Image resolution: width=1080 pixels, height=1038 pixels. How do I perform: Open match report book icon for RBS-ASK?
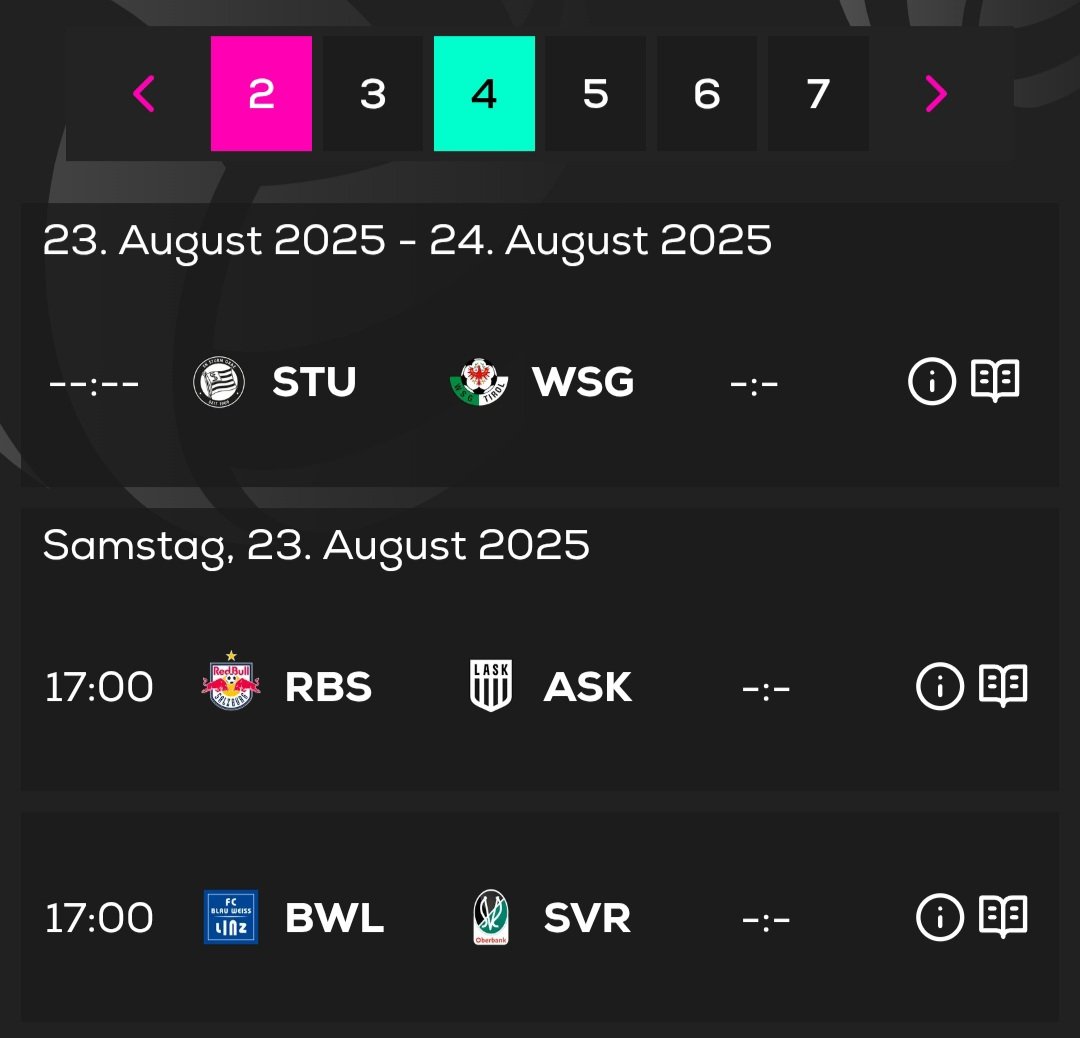click(1004, 685)
